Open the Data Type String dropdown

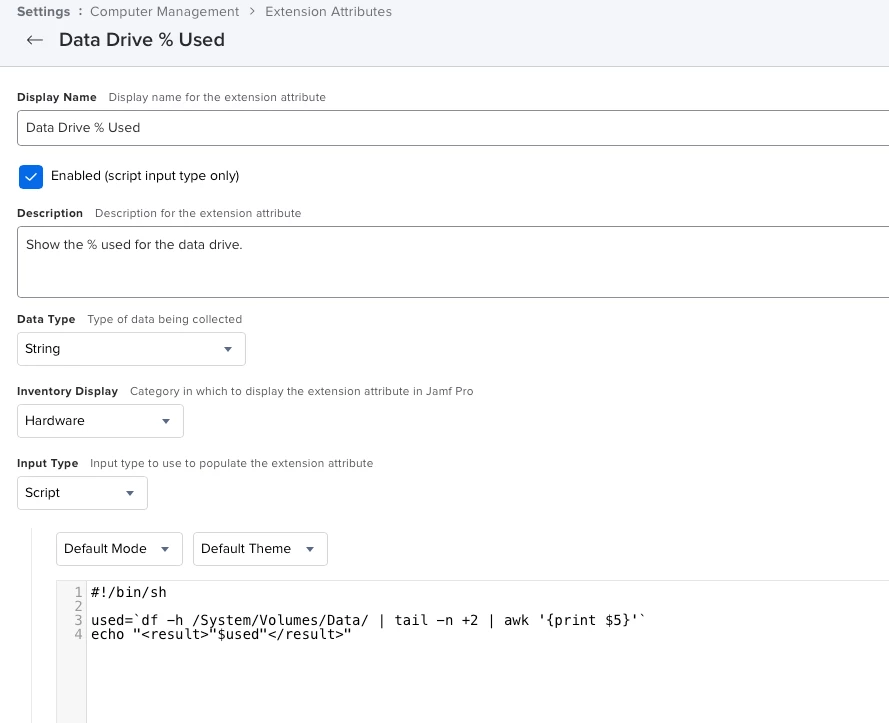(x=131, y=349)
